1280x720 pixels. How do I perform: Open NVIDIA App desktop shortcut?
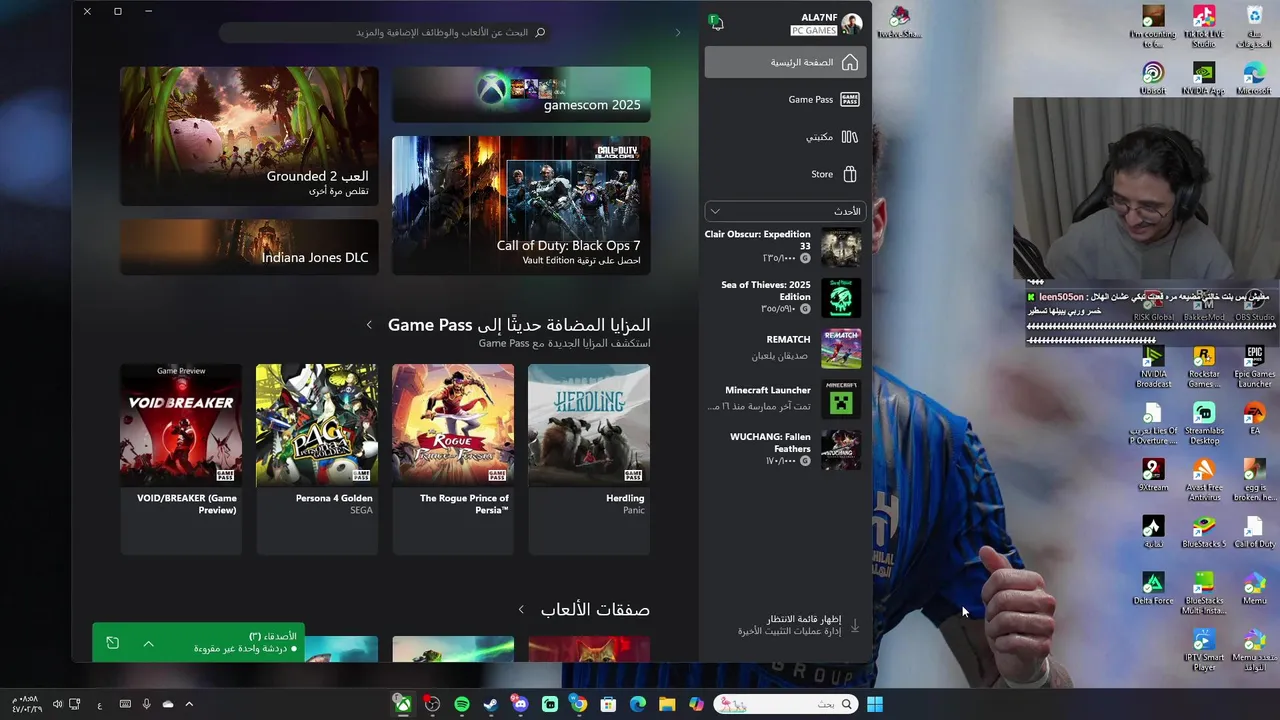pyautogui.click(x=1203, y=79)
